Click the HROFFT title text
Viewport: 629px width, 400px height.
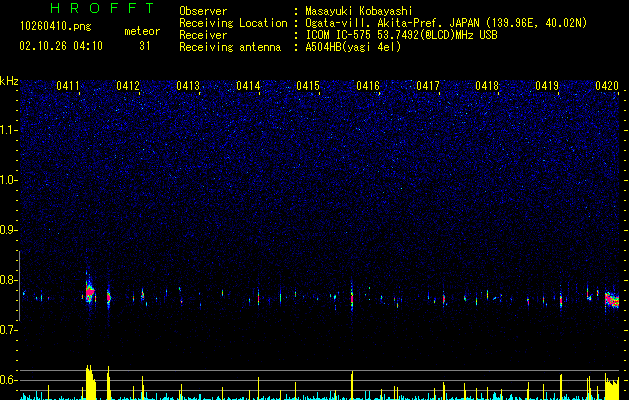click(103, 8)
